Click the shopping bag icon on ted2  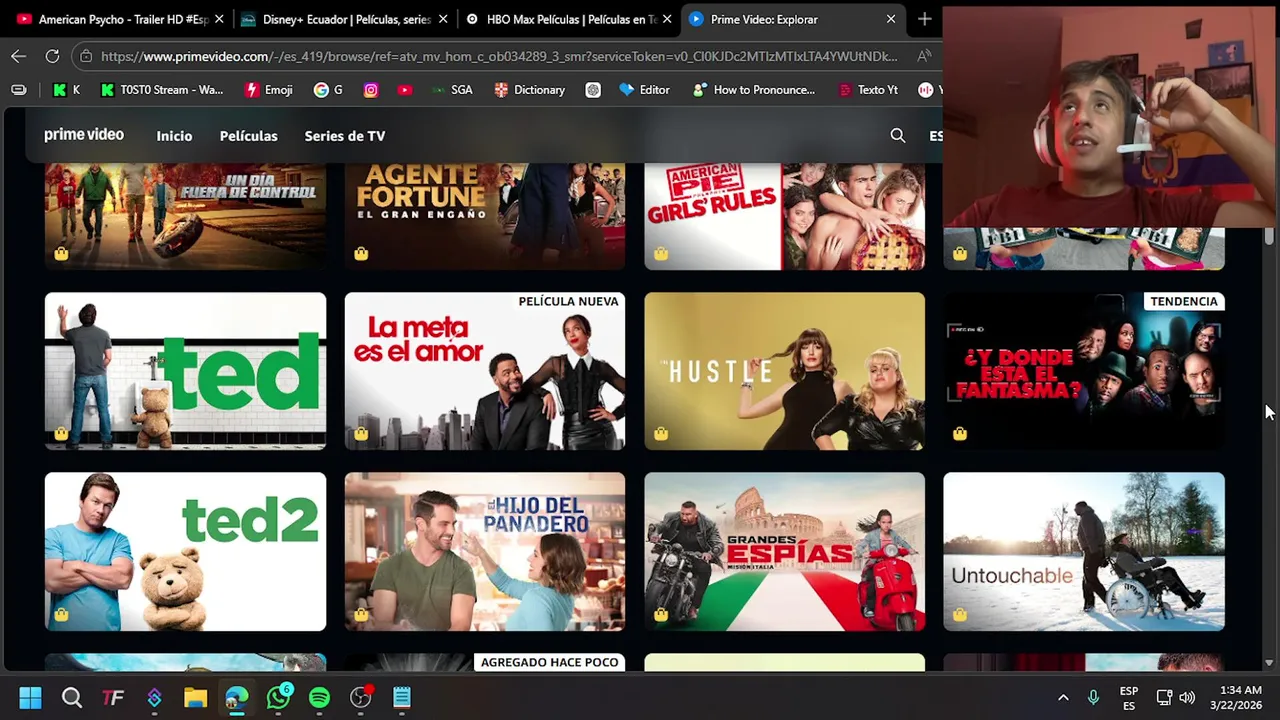62,614
